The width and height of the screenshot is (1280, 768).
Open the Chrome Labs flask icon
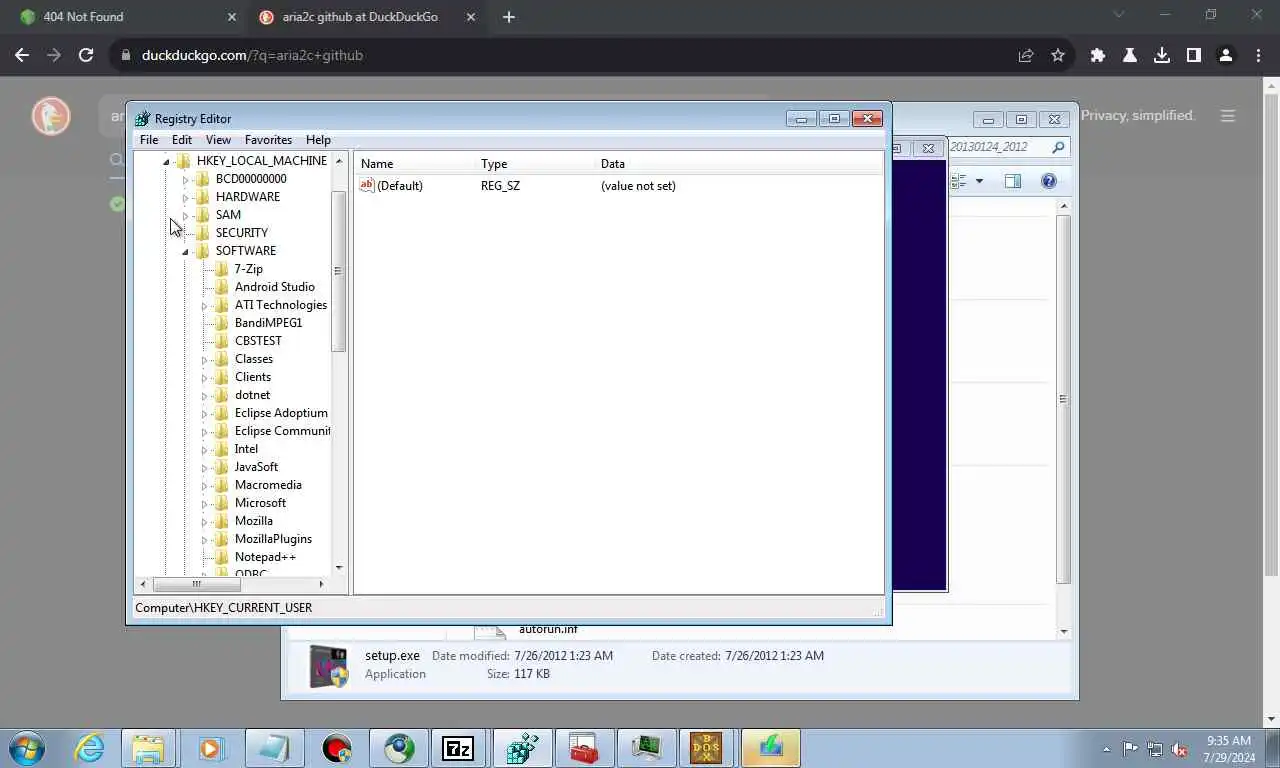tap(1130, 56)
